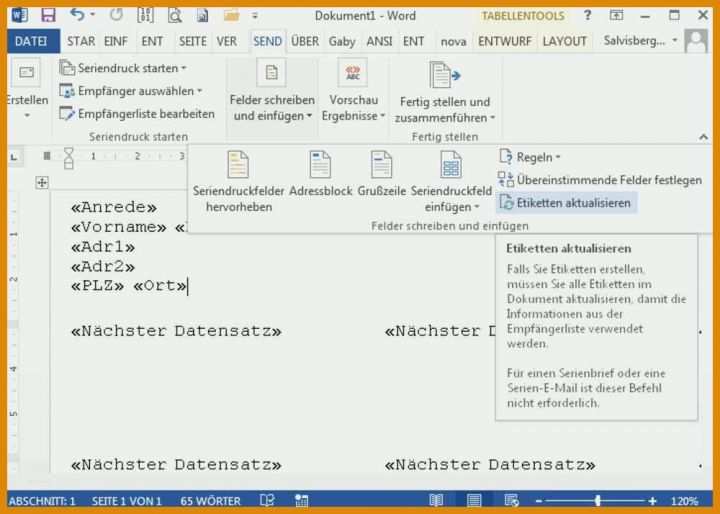
Task: Open the ÜBER ribbon tab
Action: [305, 41]
